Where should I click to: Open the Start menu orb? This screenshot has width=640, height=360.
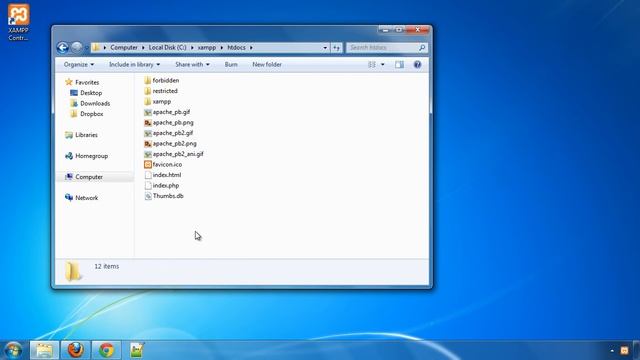coord(13,350)
